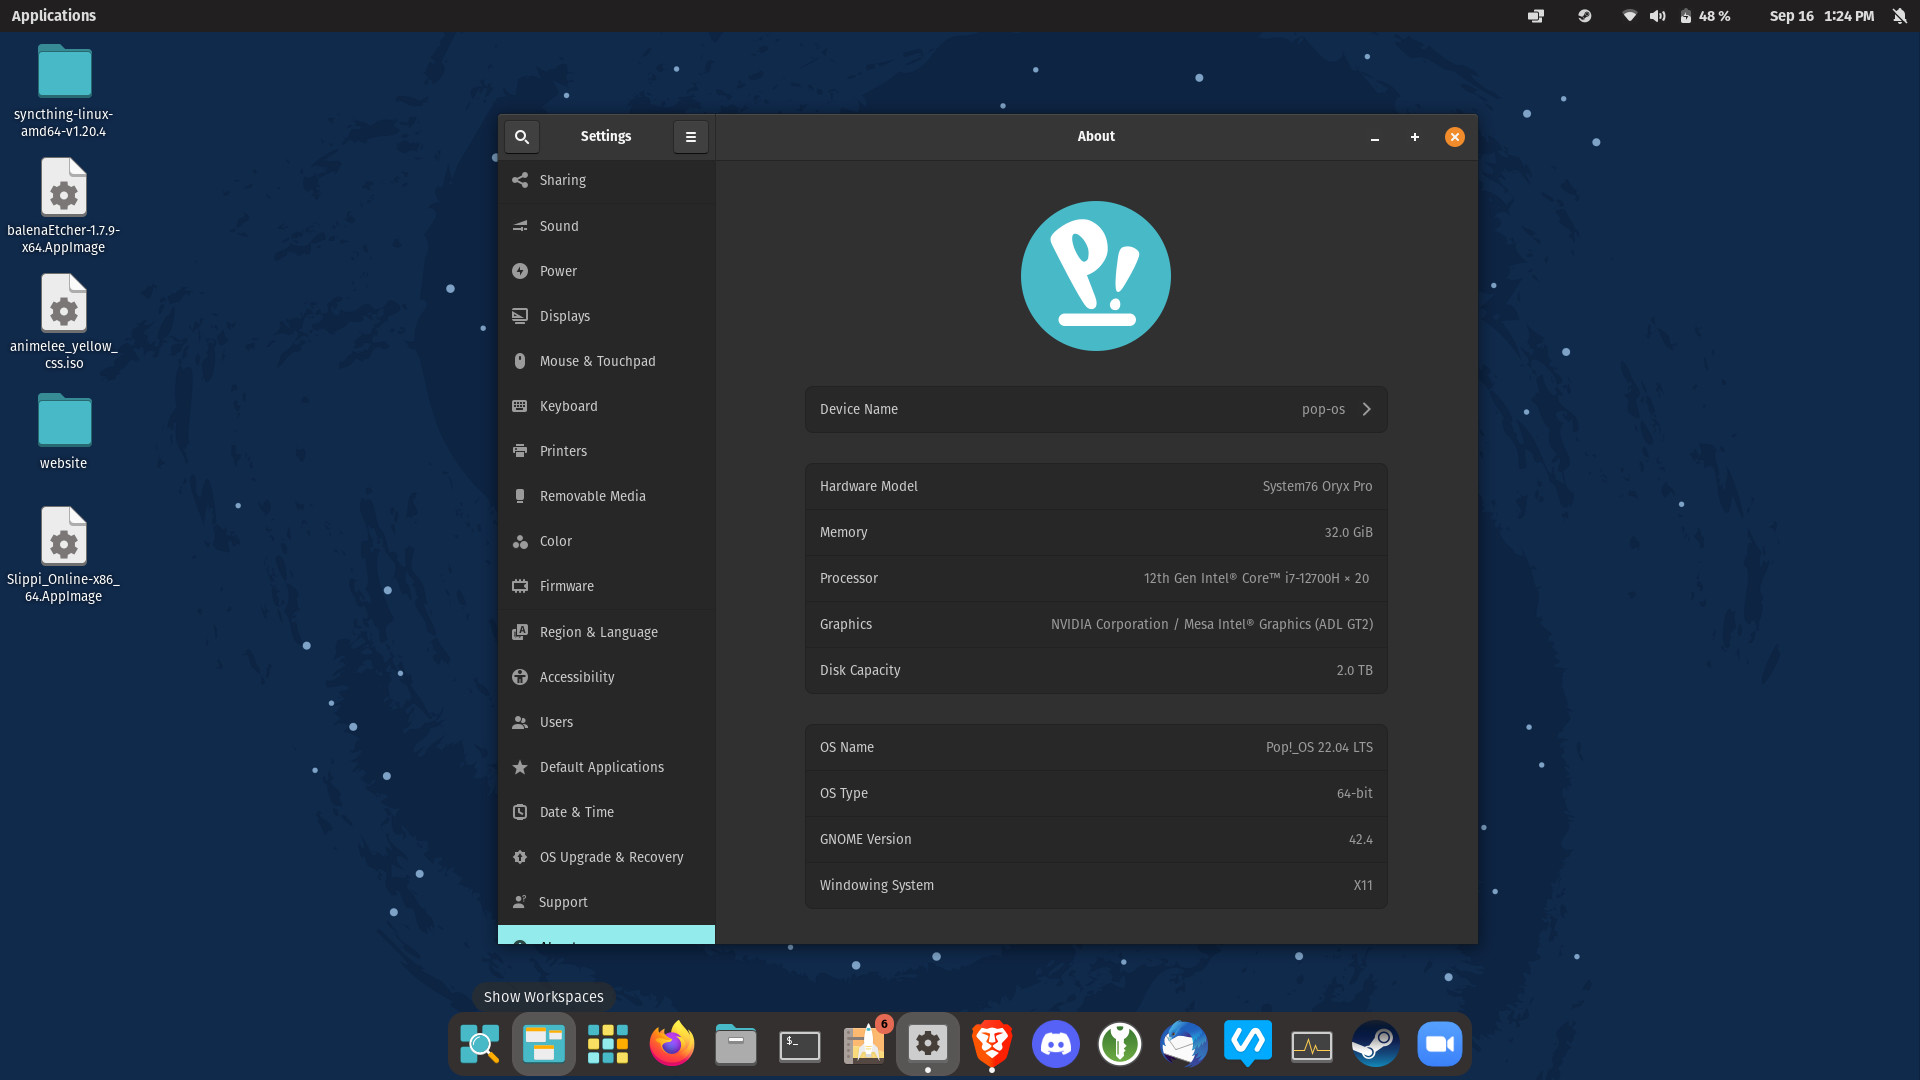Open the Settings search button
Image resolution: width=1920 pixels, height=1080 pixels.
coord(521,137)
